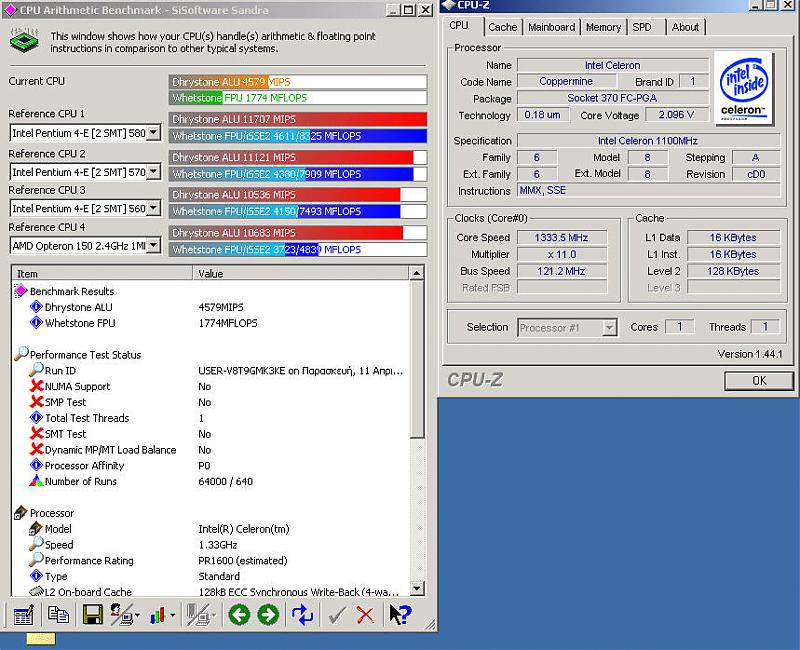Click the icon beside Processor section header

[20, 512]
